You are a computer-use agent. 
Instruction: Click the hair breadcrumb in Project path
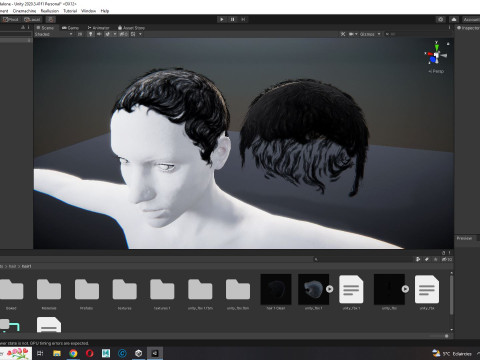pos(12,266)
